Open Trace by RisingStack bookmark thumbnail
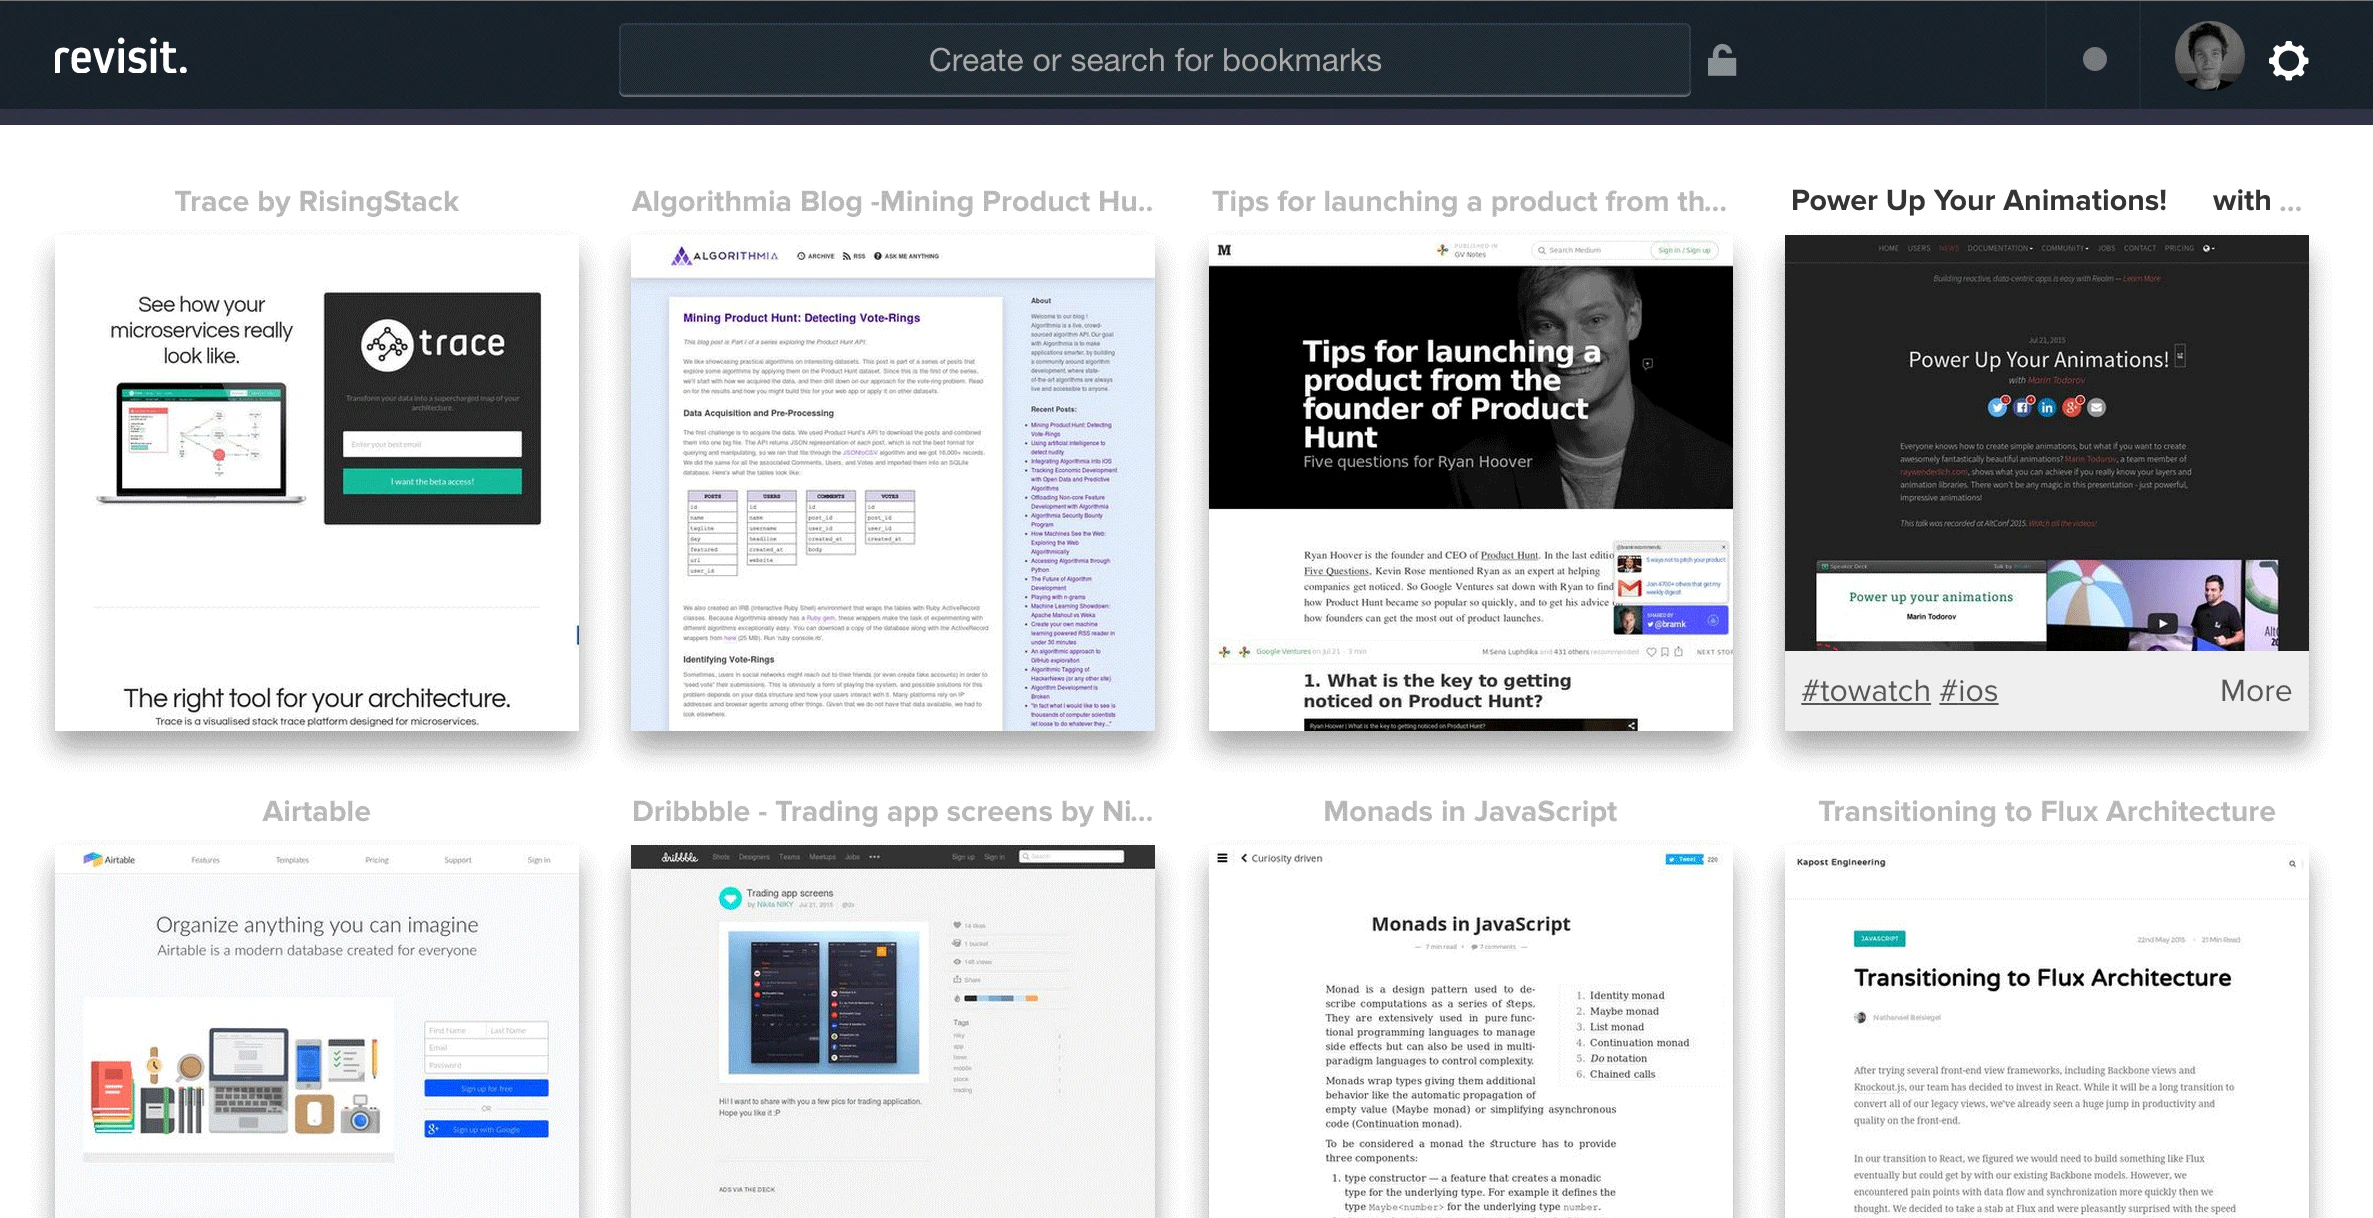This screenshot has height=1218, width=2373. (316, 483)
